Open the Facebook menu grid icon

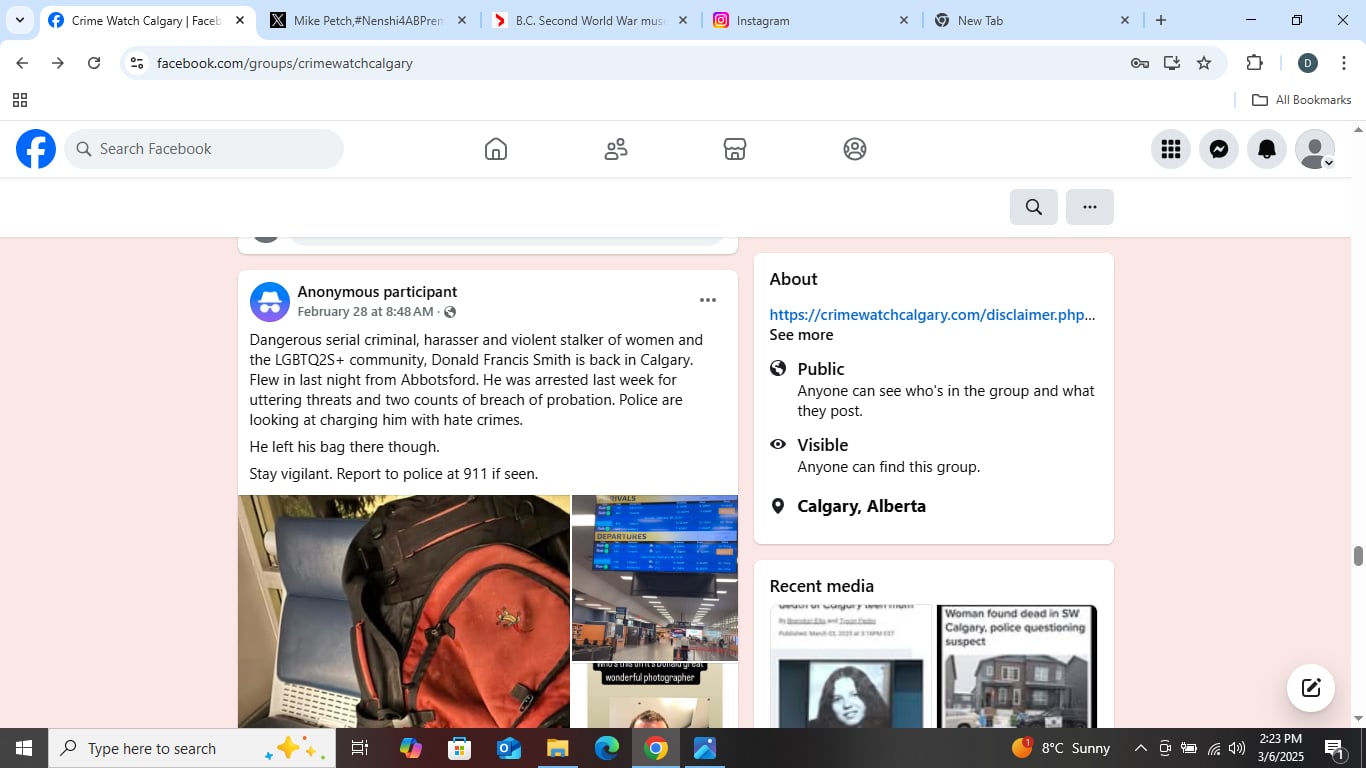click(1171, 149)
